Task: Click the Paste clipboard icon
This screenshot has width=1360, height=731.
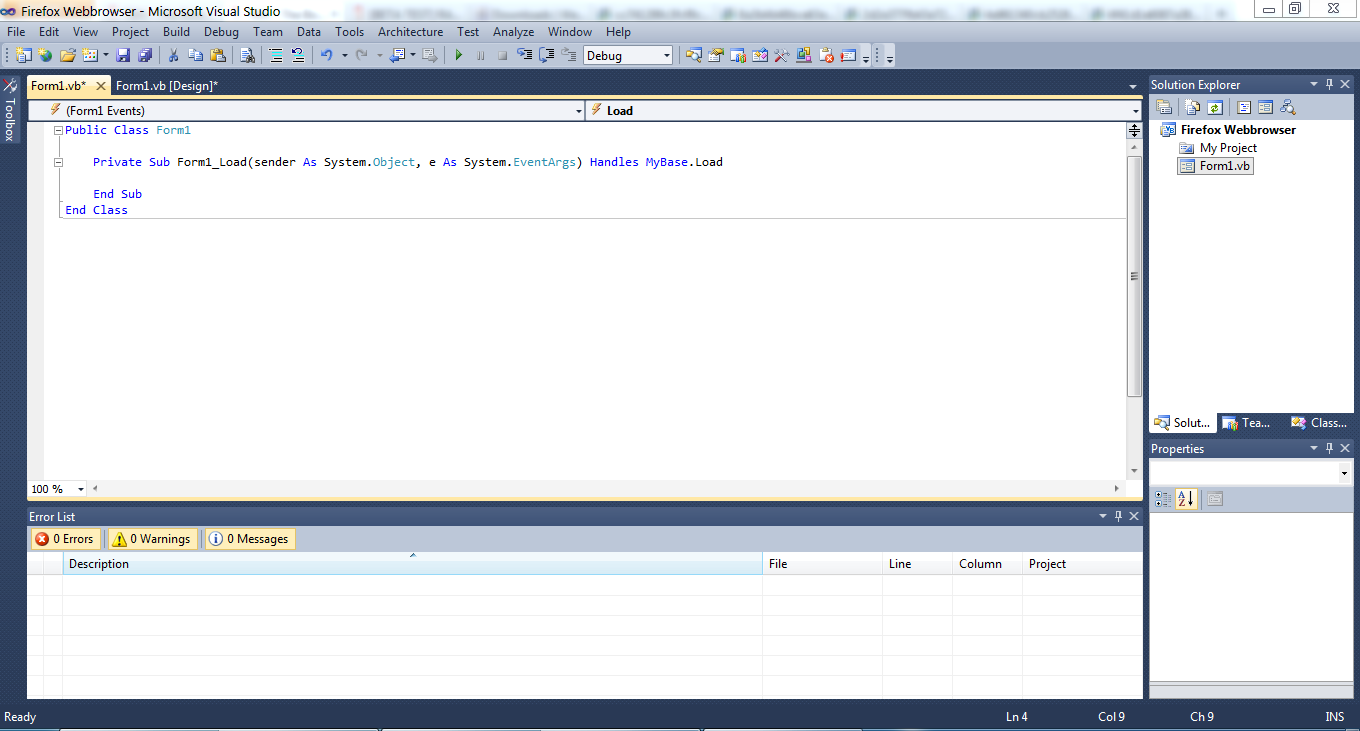Action: 218,56
